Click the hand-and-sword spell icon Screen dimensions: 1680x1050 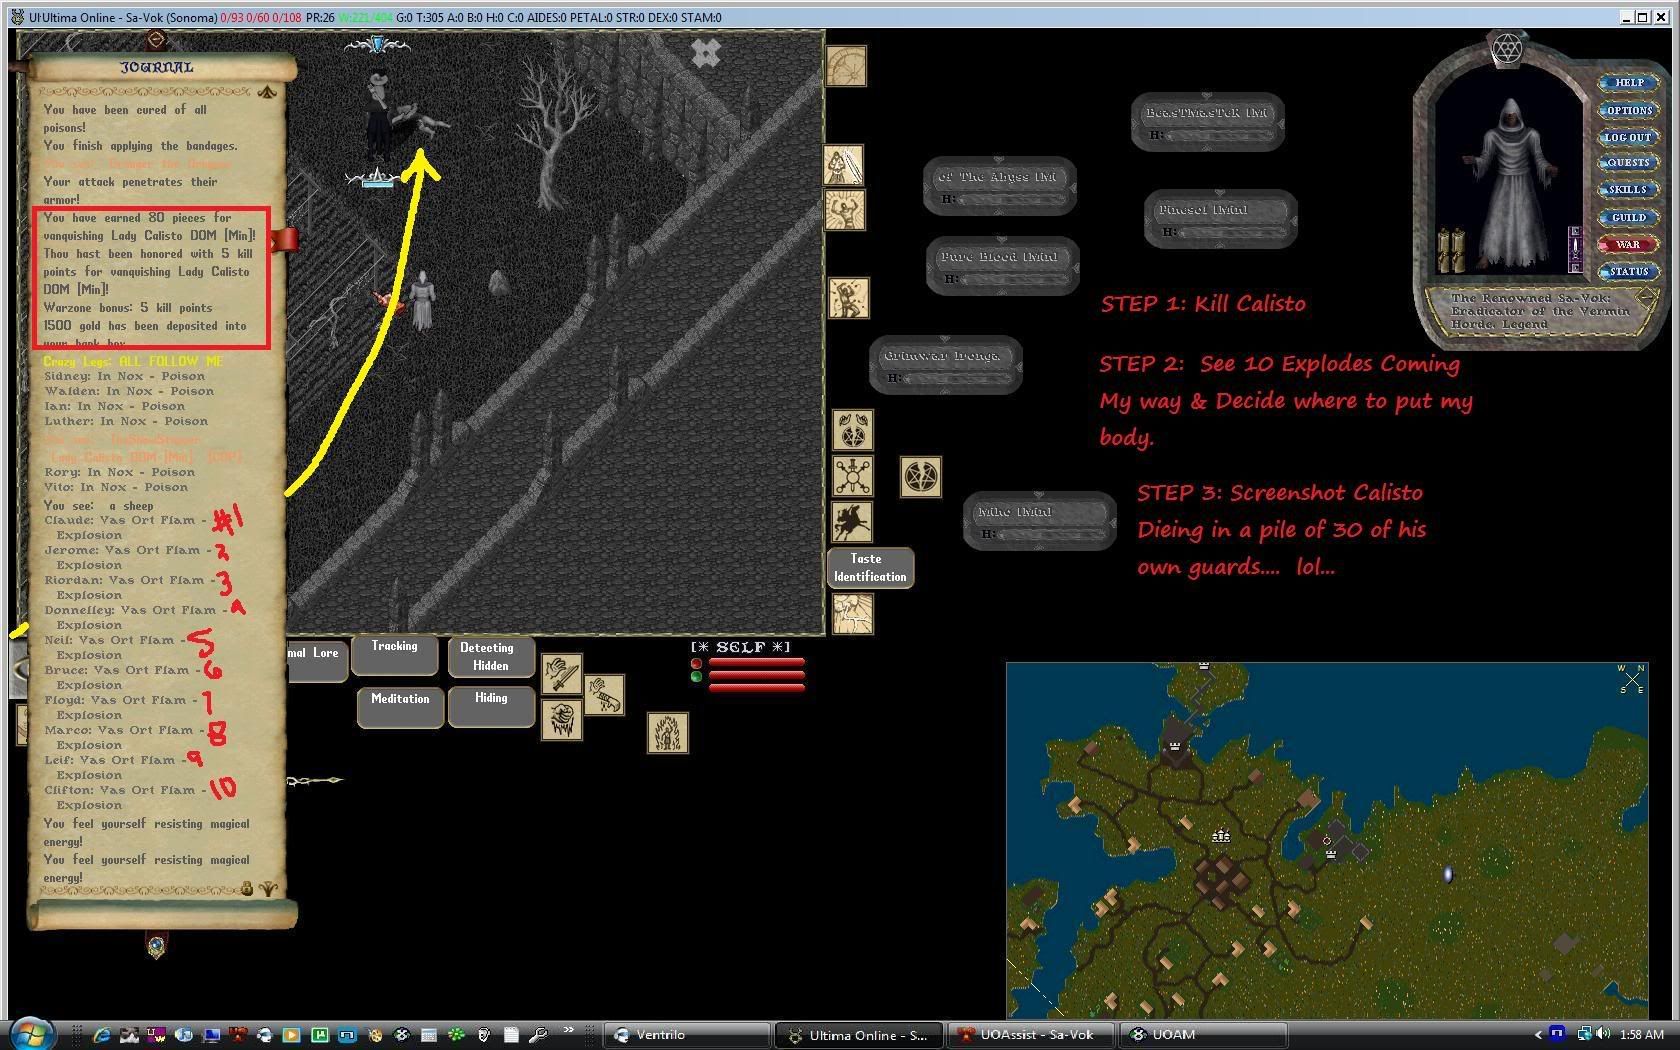click(562, 674)
